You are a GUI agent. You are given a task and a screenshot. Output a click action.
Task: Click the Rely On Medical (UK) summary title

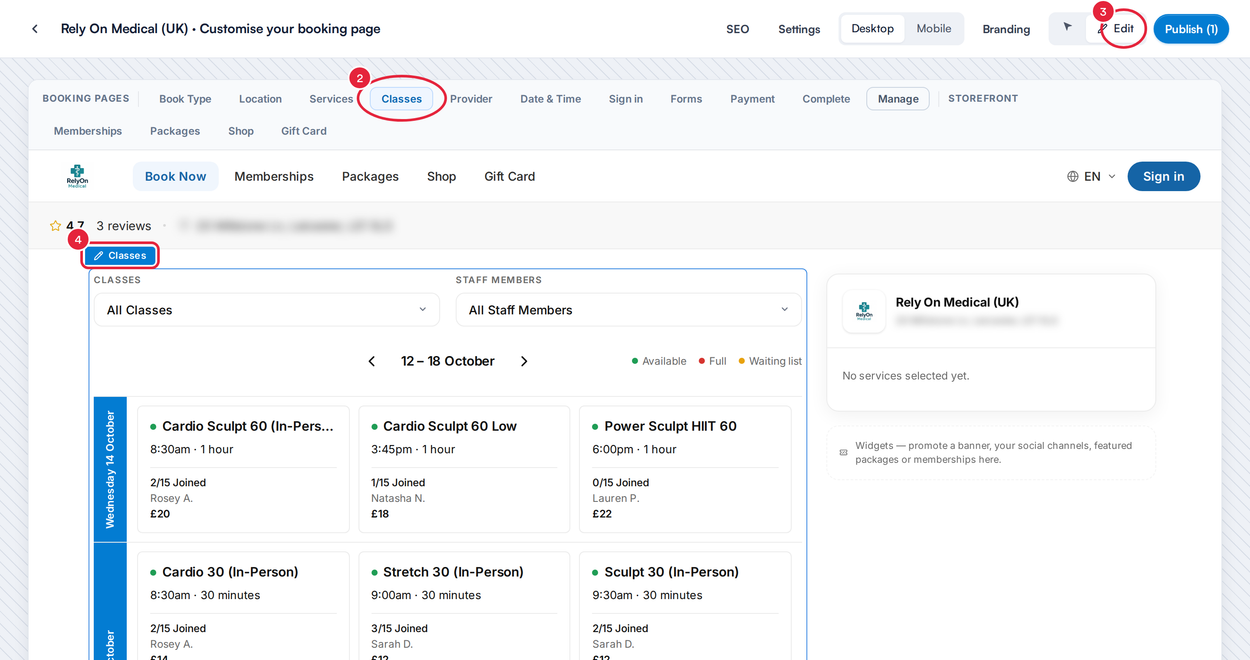click(x=957, y=302)
